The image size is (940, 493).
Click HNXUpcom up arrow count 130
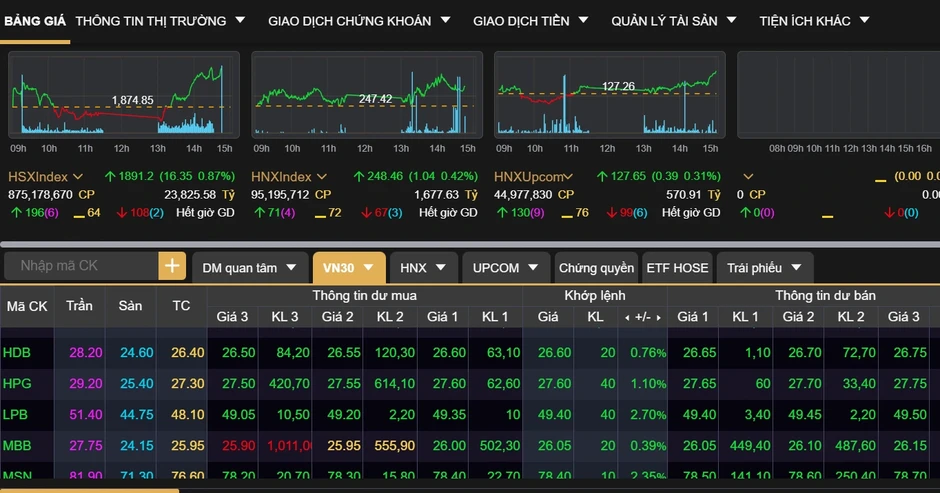point(521,213)
